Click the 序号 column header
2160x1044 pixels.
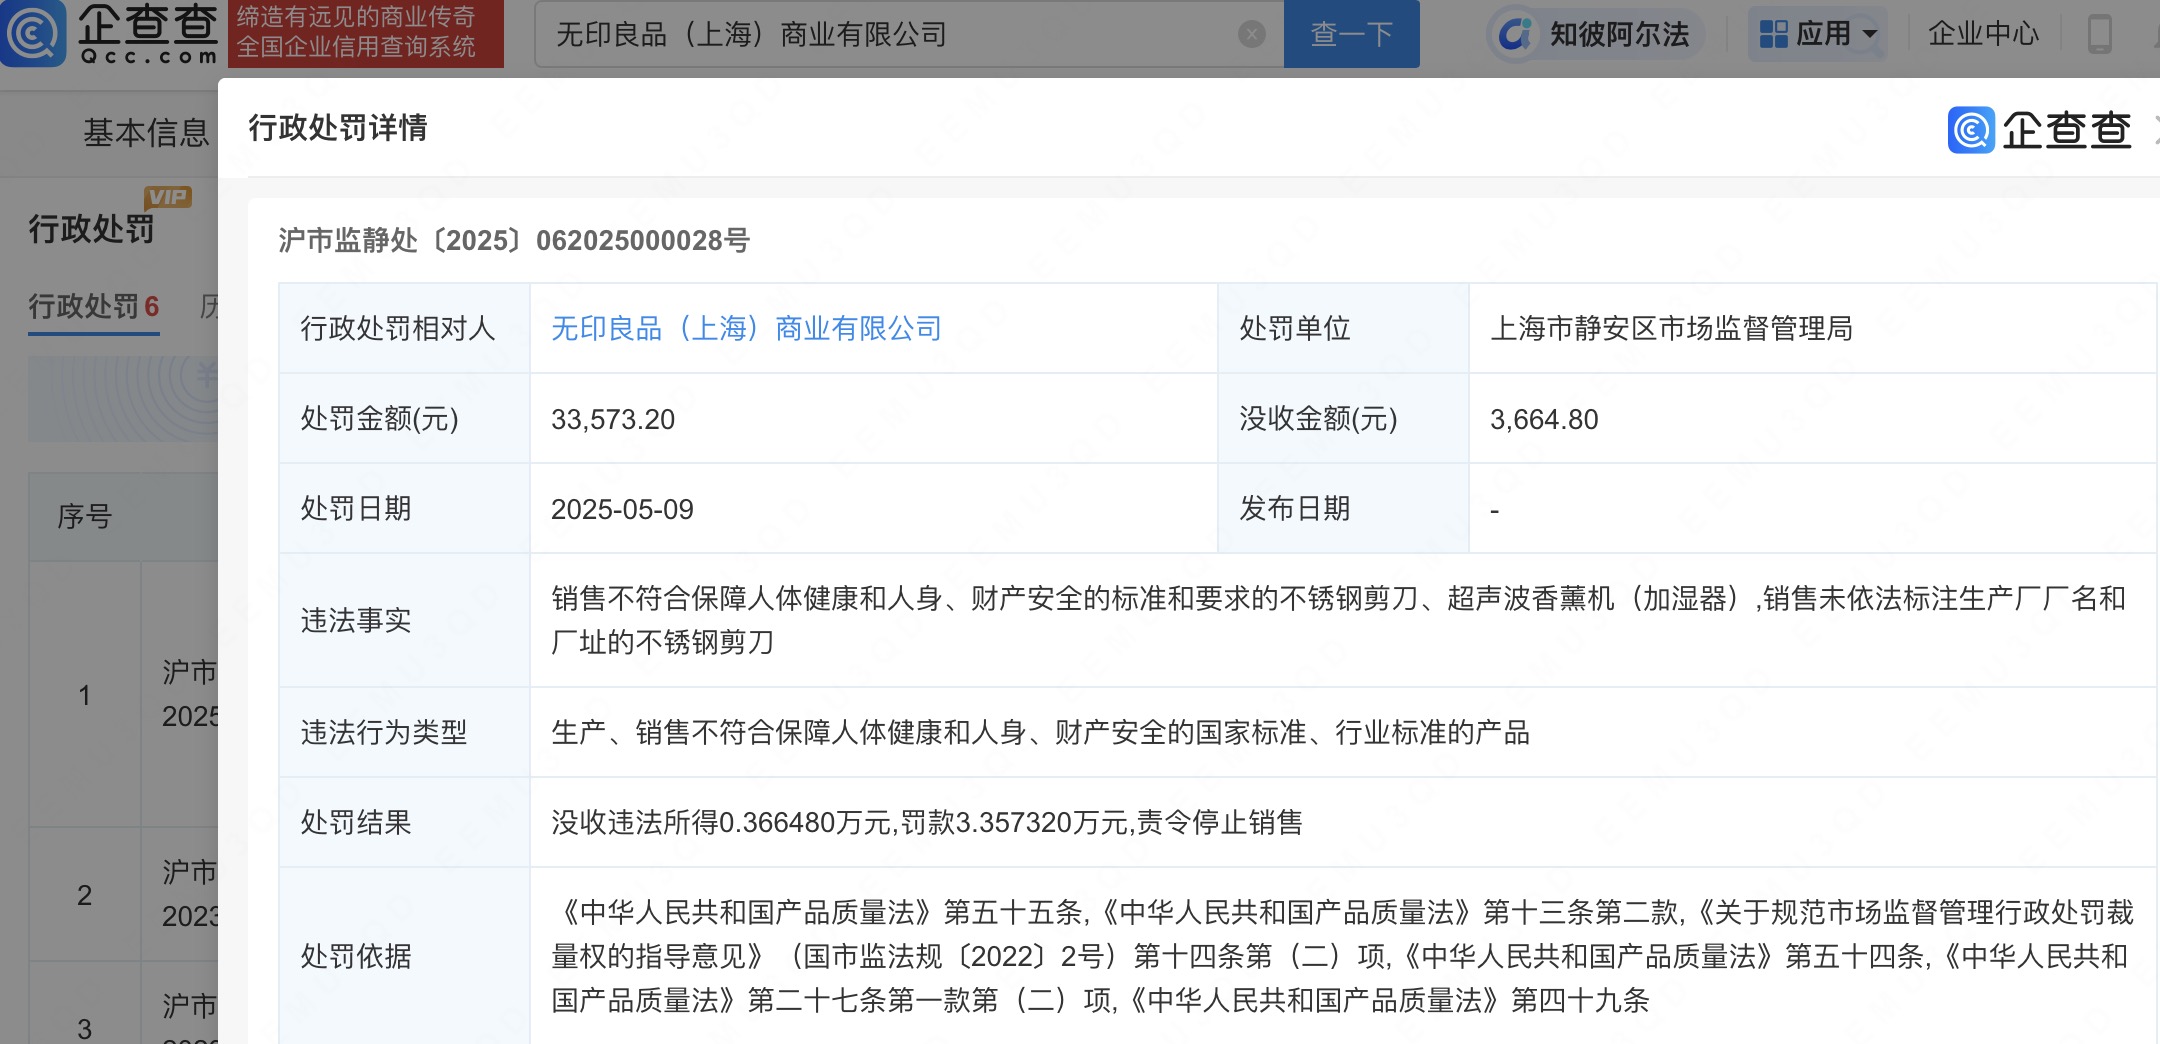point(85,517)
